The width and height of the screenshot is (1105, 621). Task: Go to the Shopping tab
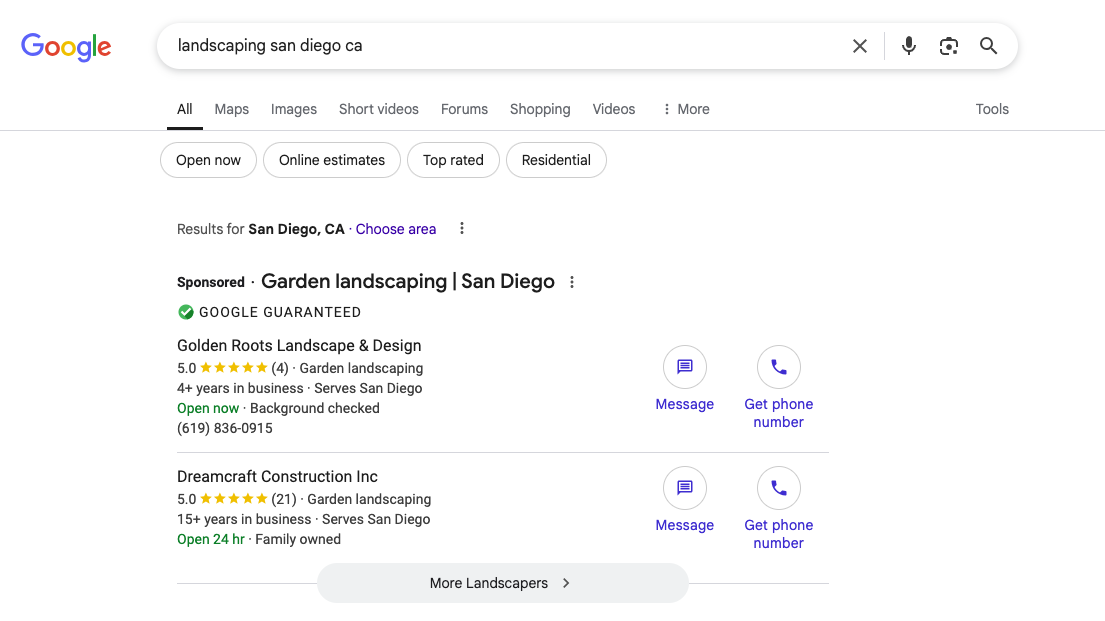(540, 109)
